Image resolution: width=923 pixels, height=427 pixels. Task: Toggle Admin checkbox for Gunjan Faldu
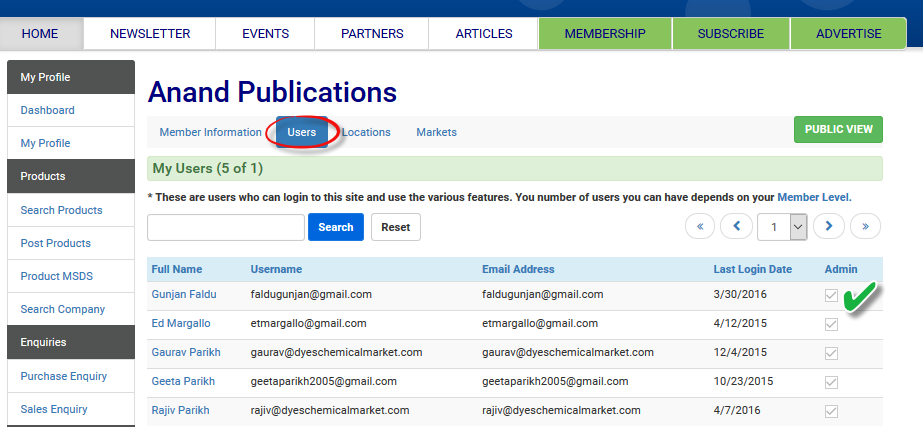pos(831,296)
